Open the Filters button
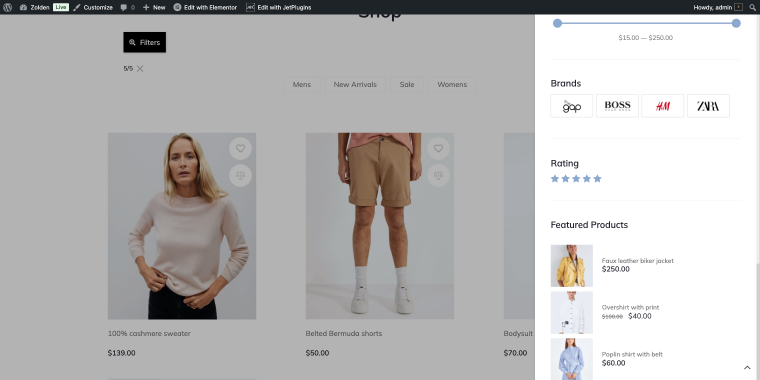Screen dimensions: 760x380 [144, 42]
